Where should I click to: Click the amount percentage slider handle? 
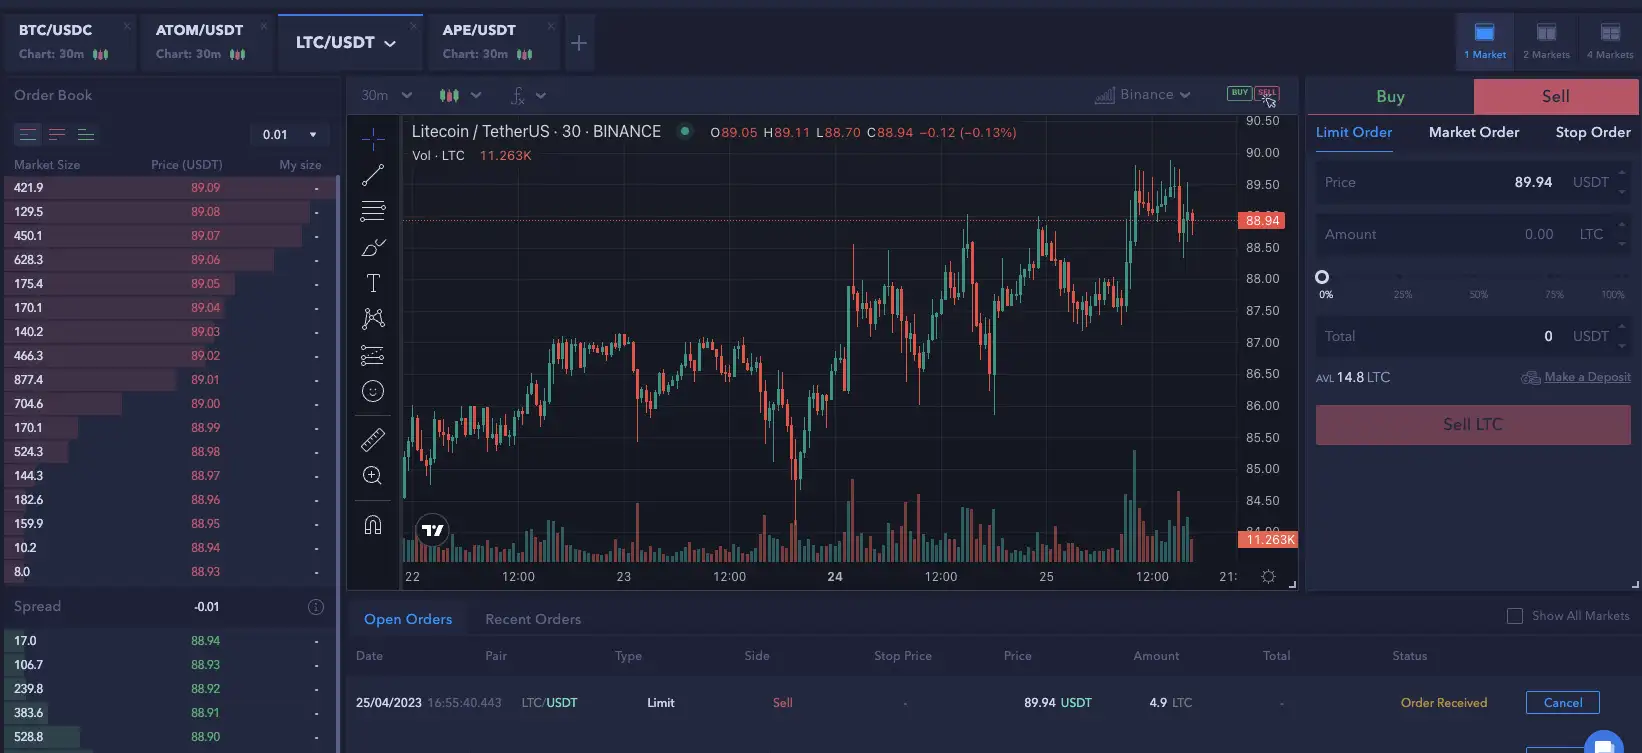(x=1322, y=277)
